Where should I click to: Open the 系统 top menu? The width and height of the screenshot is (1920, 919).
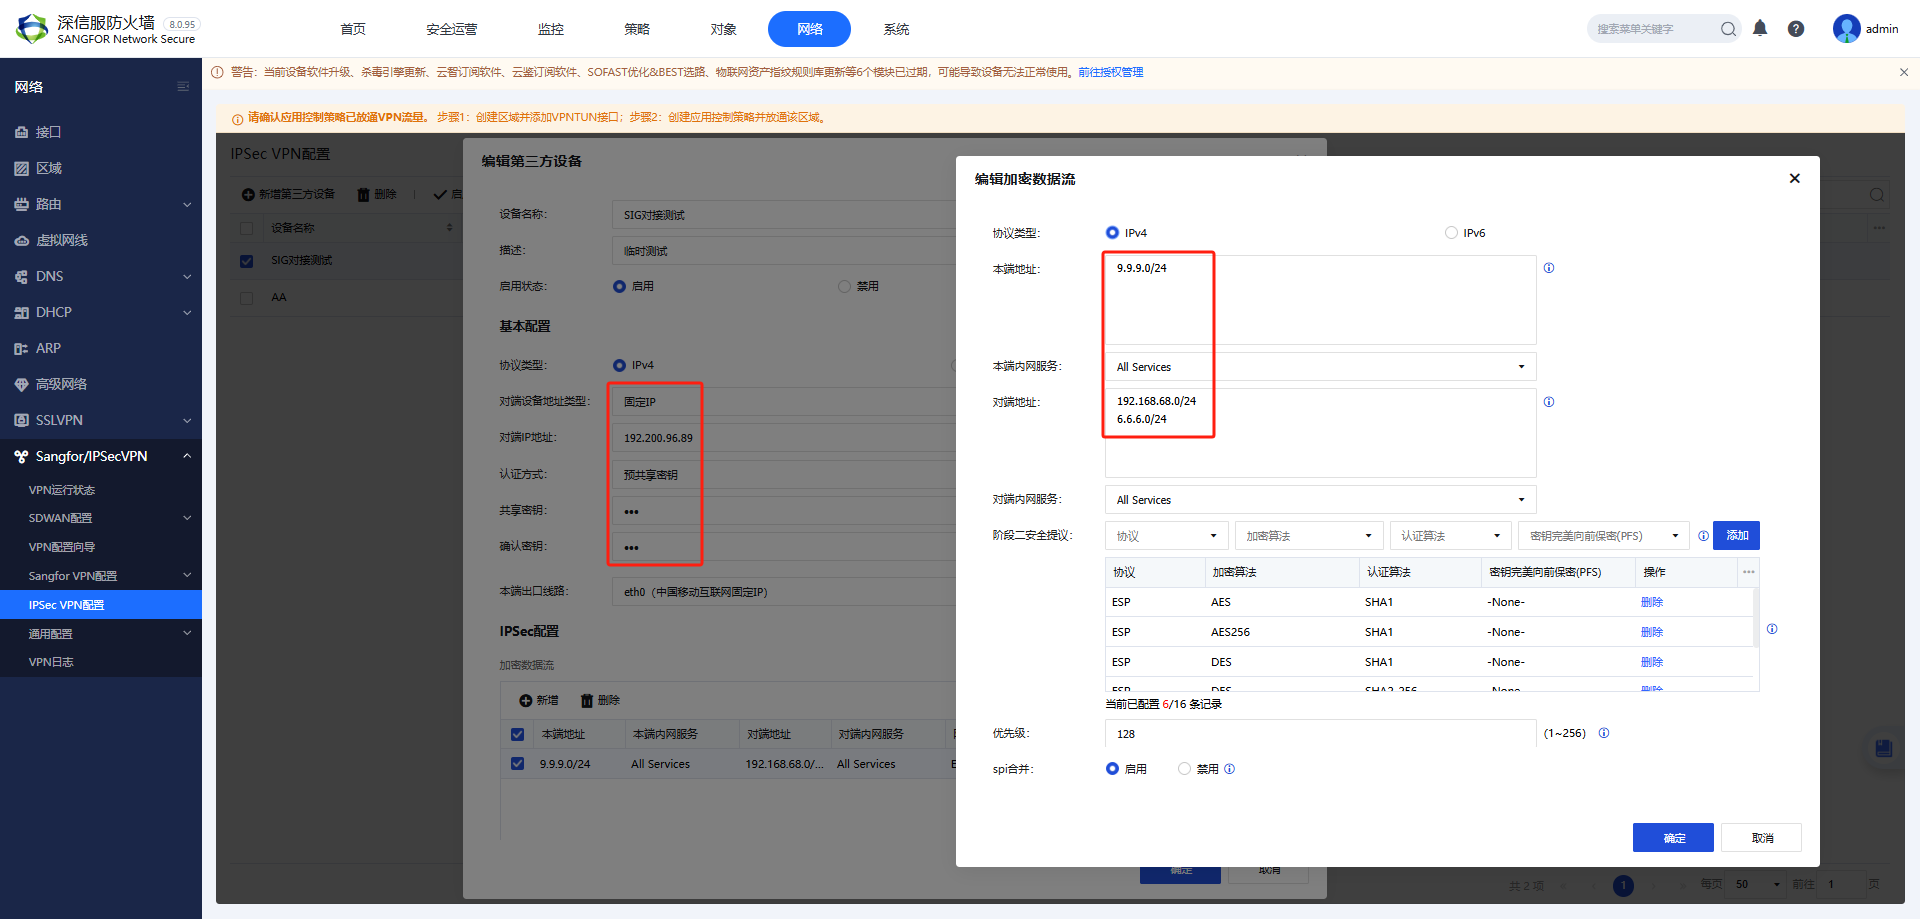tap(896, 29)
